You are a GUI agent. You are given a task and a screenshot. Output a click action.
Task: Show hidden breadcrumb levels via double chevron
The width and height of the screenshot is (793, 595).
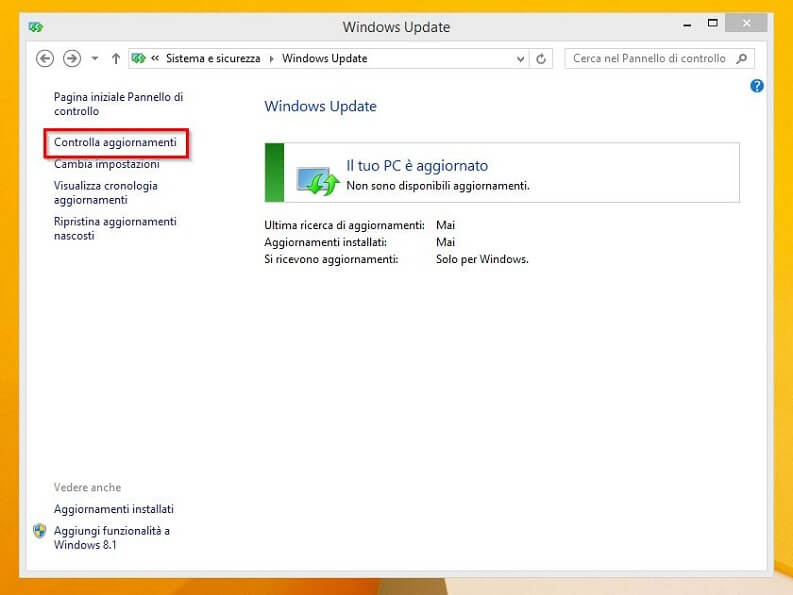click(155, 58)
